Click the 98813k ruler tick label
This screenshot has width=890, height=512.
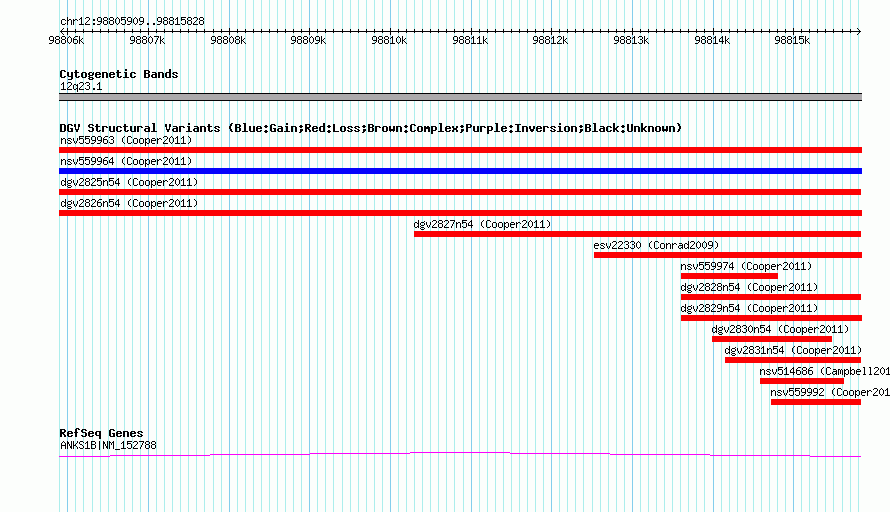pos(631,40)
